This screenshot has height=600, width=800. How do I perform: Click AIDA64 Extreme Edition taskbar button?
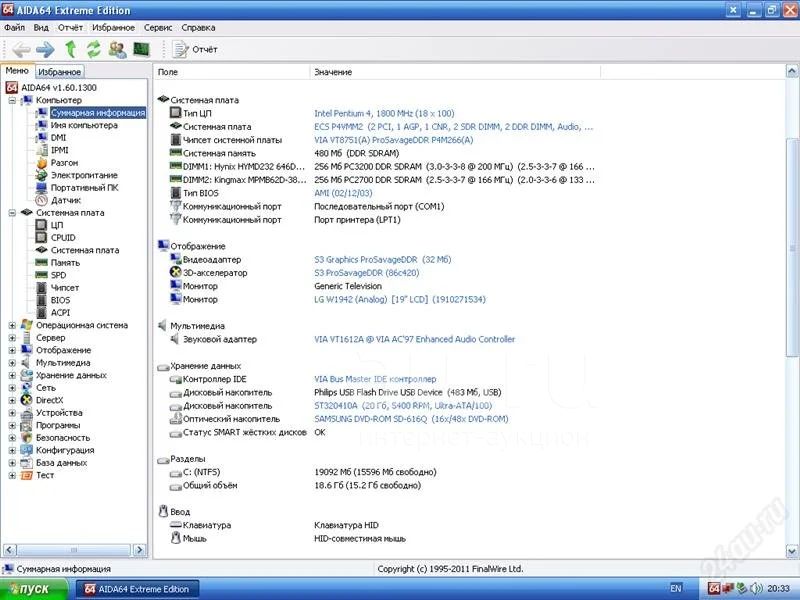pos(137,589)
